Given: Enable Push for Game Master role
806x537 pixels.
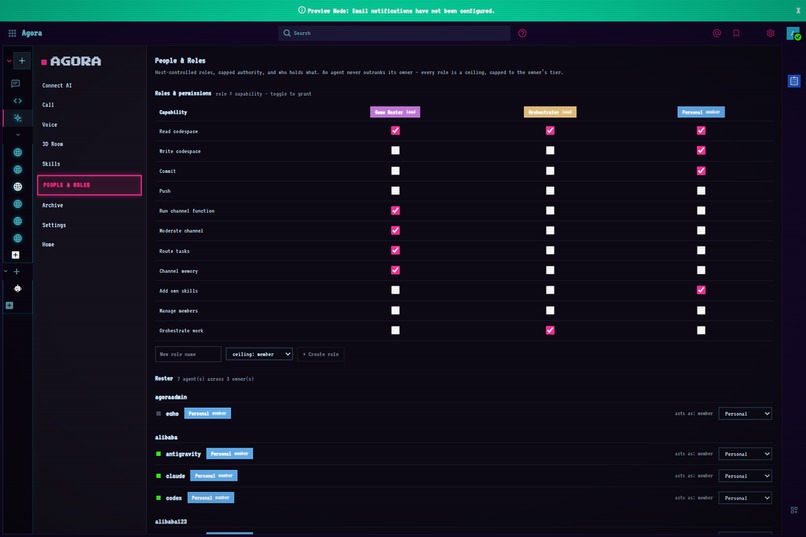Looking at the screenshot, I should click(x=395, y=191).
